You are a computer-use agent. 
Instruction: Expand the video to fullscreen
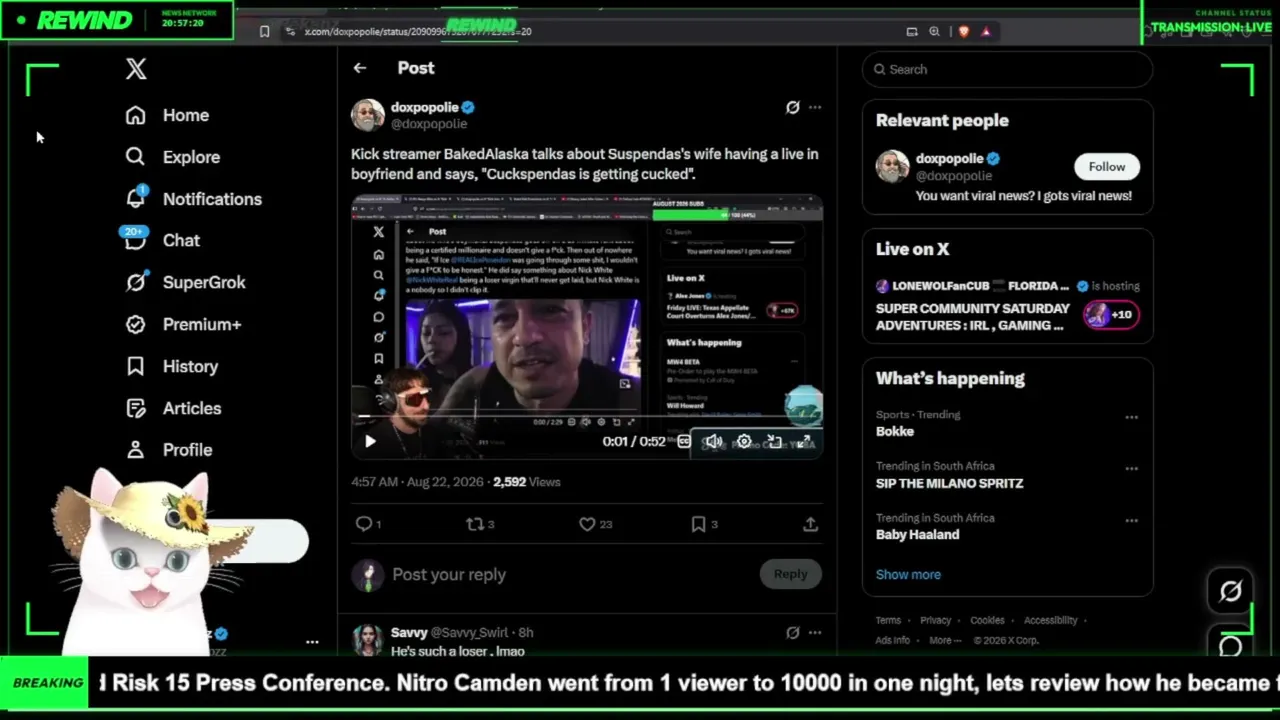tap(804, 441)
